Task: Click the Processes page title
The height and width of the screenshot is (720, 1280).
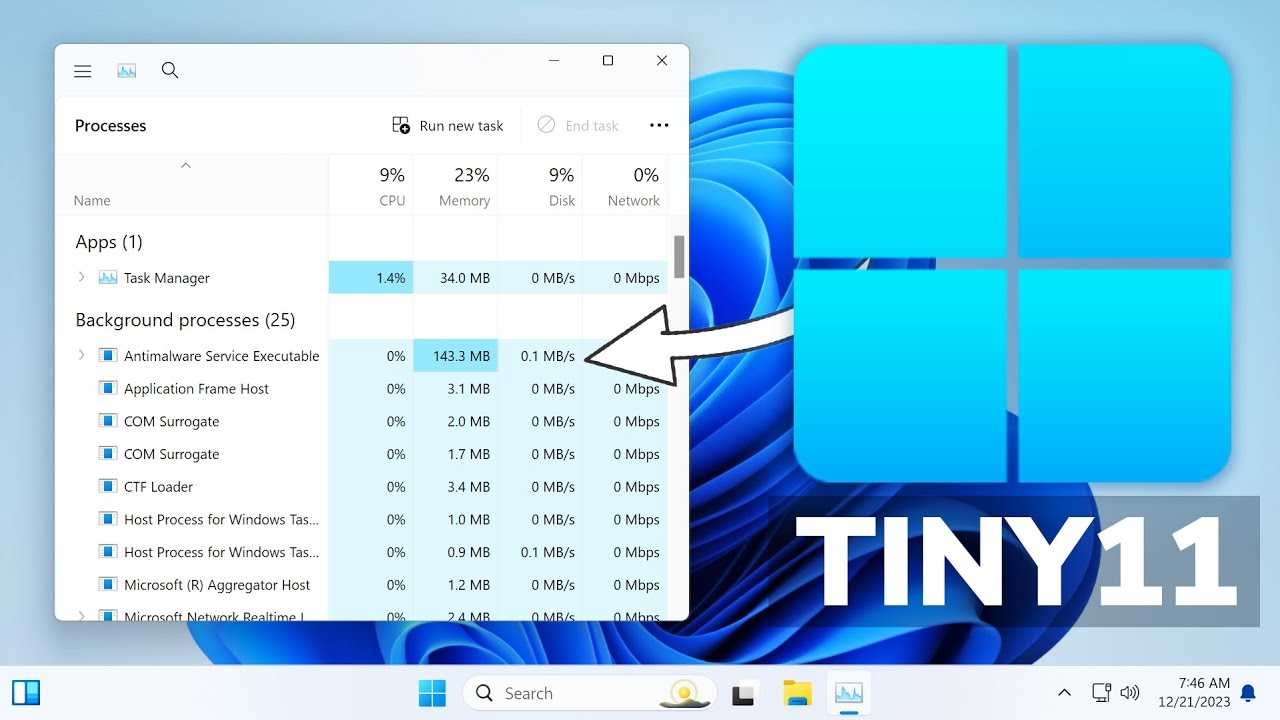Action: pos(110,125)
